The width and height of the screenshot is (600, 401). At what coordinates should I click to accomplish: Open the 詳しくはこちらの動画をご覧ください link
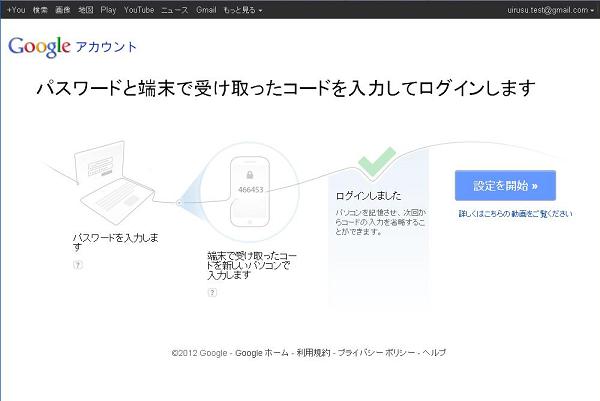(x=515, y=214)
